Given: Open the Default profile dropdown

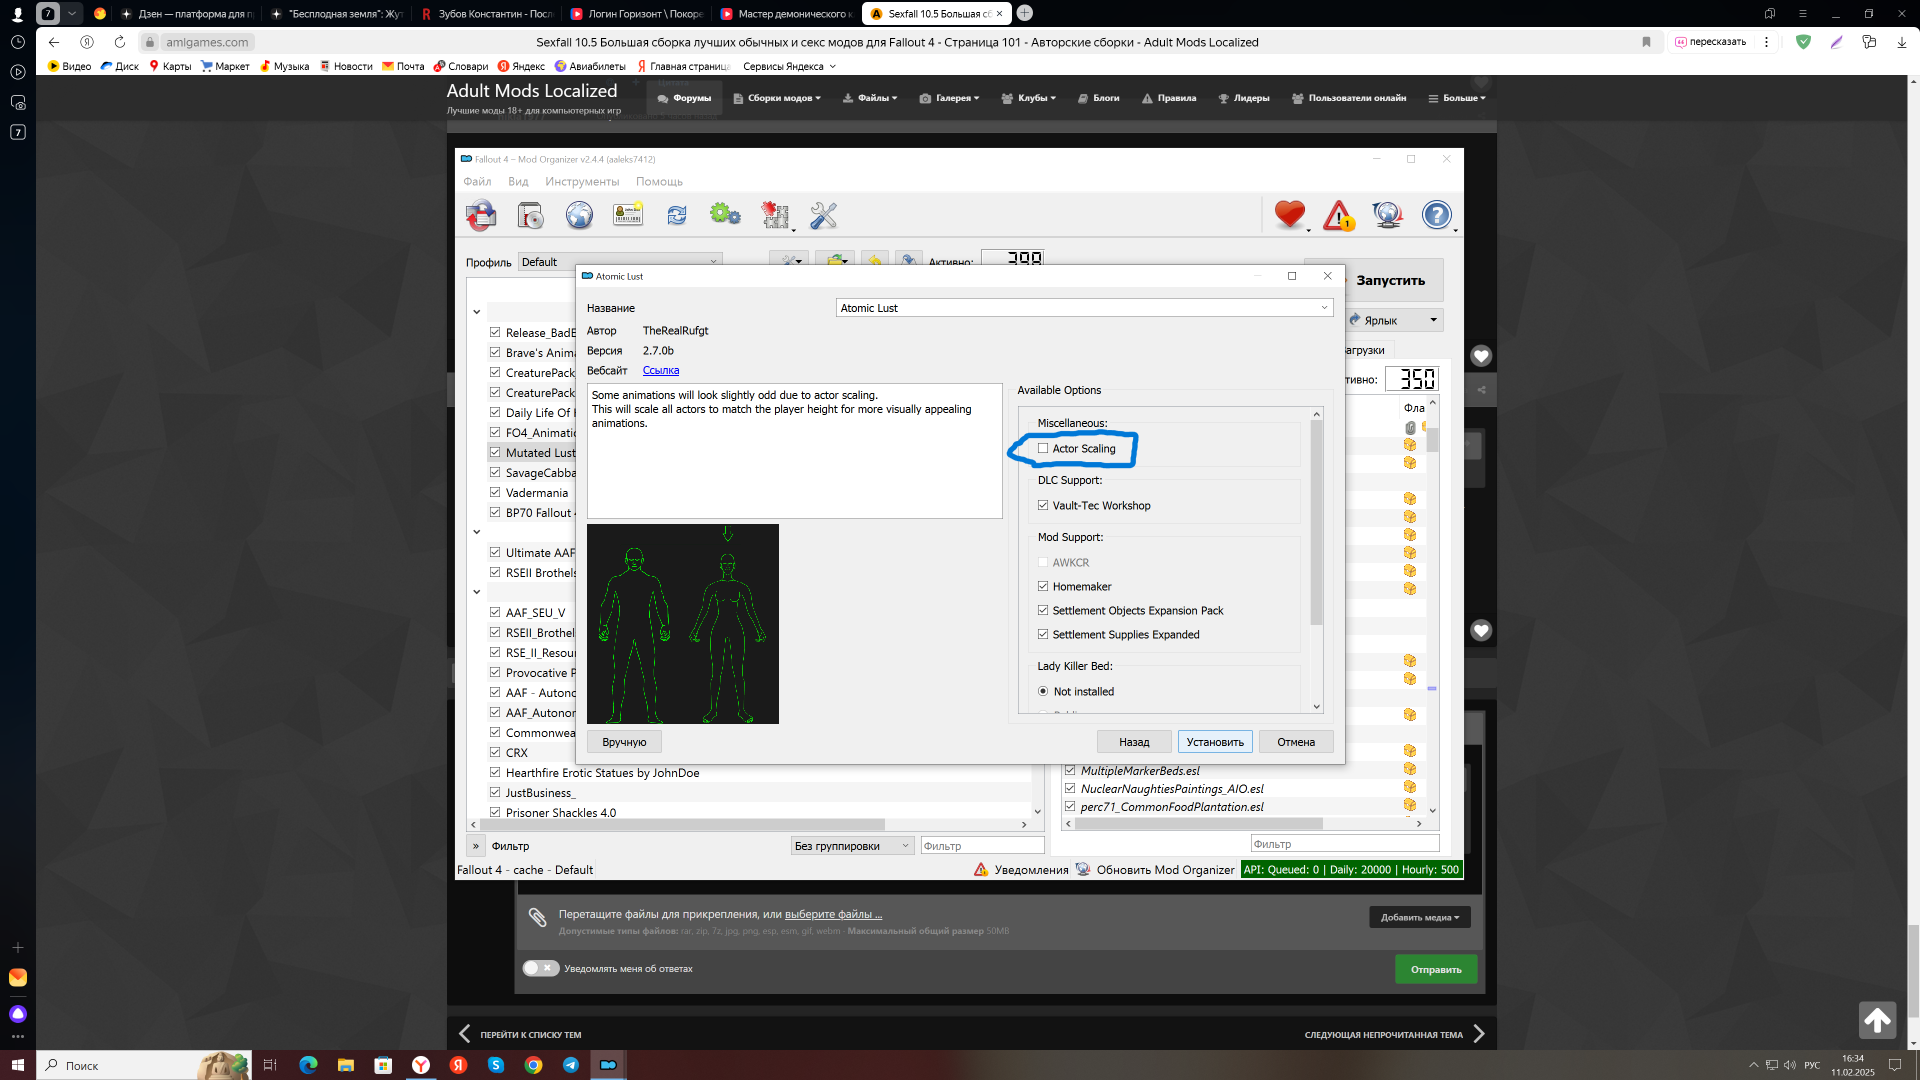Looking at the screenshot, I should click(620, 262).
